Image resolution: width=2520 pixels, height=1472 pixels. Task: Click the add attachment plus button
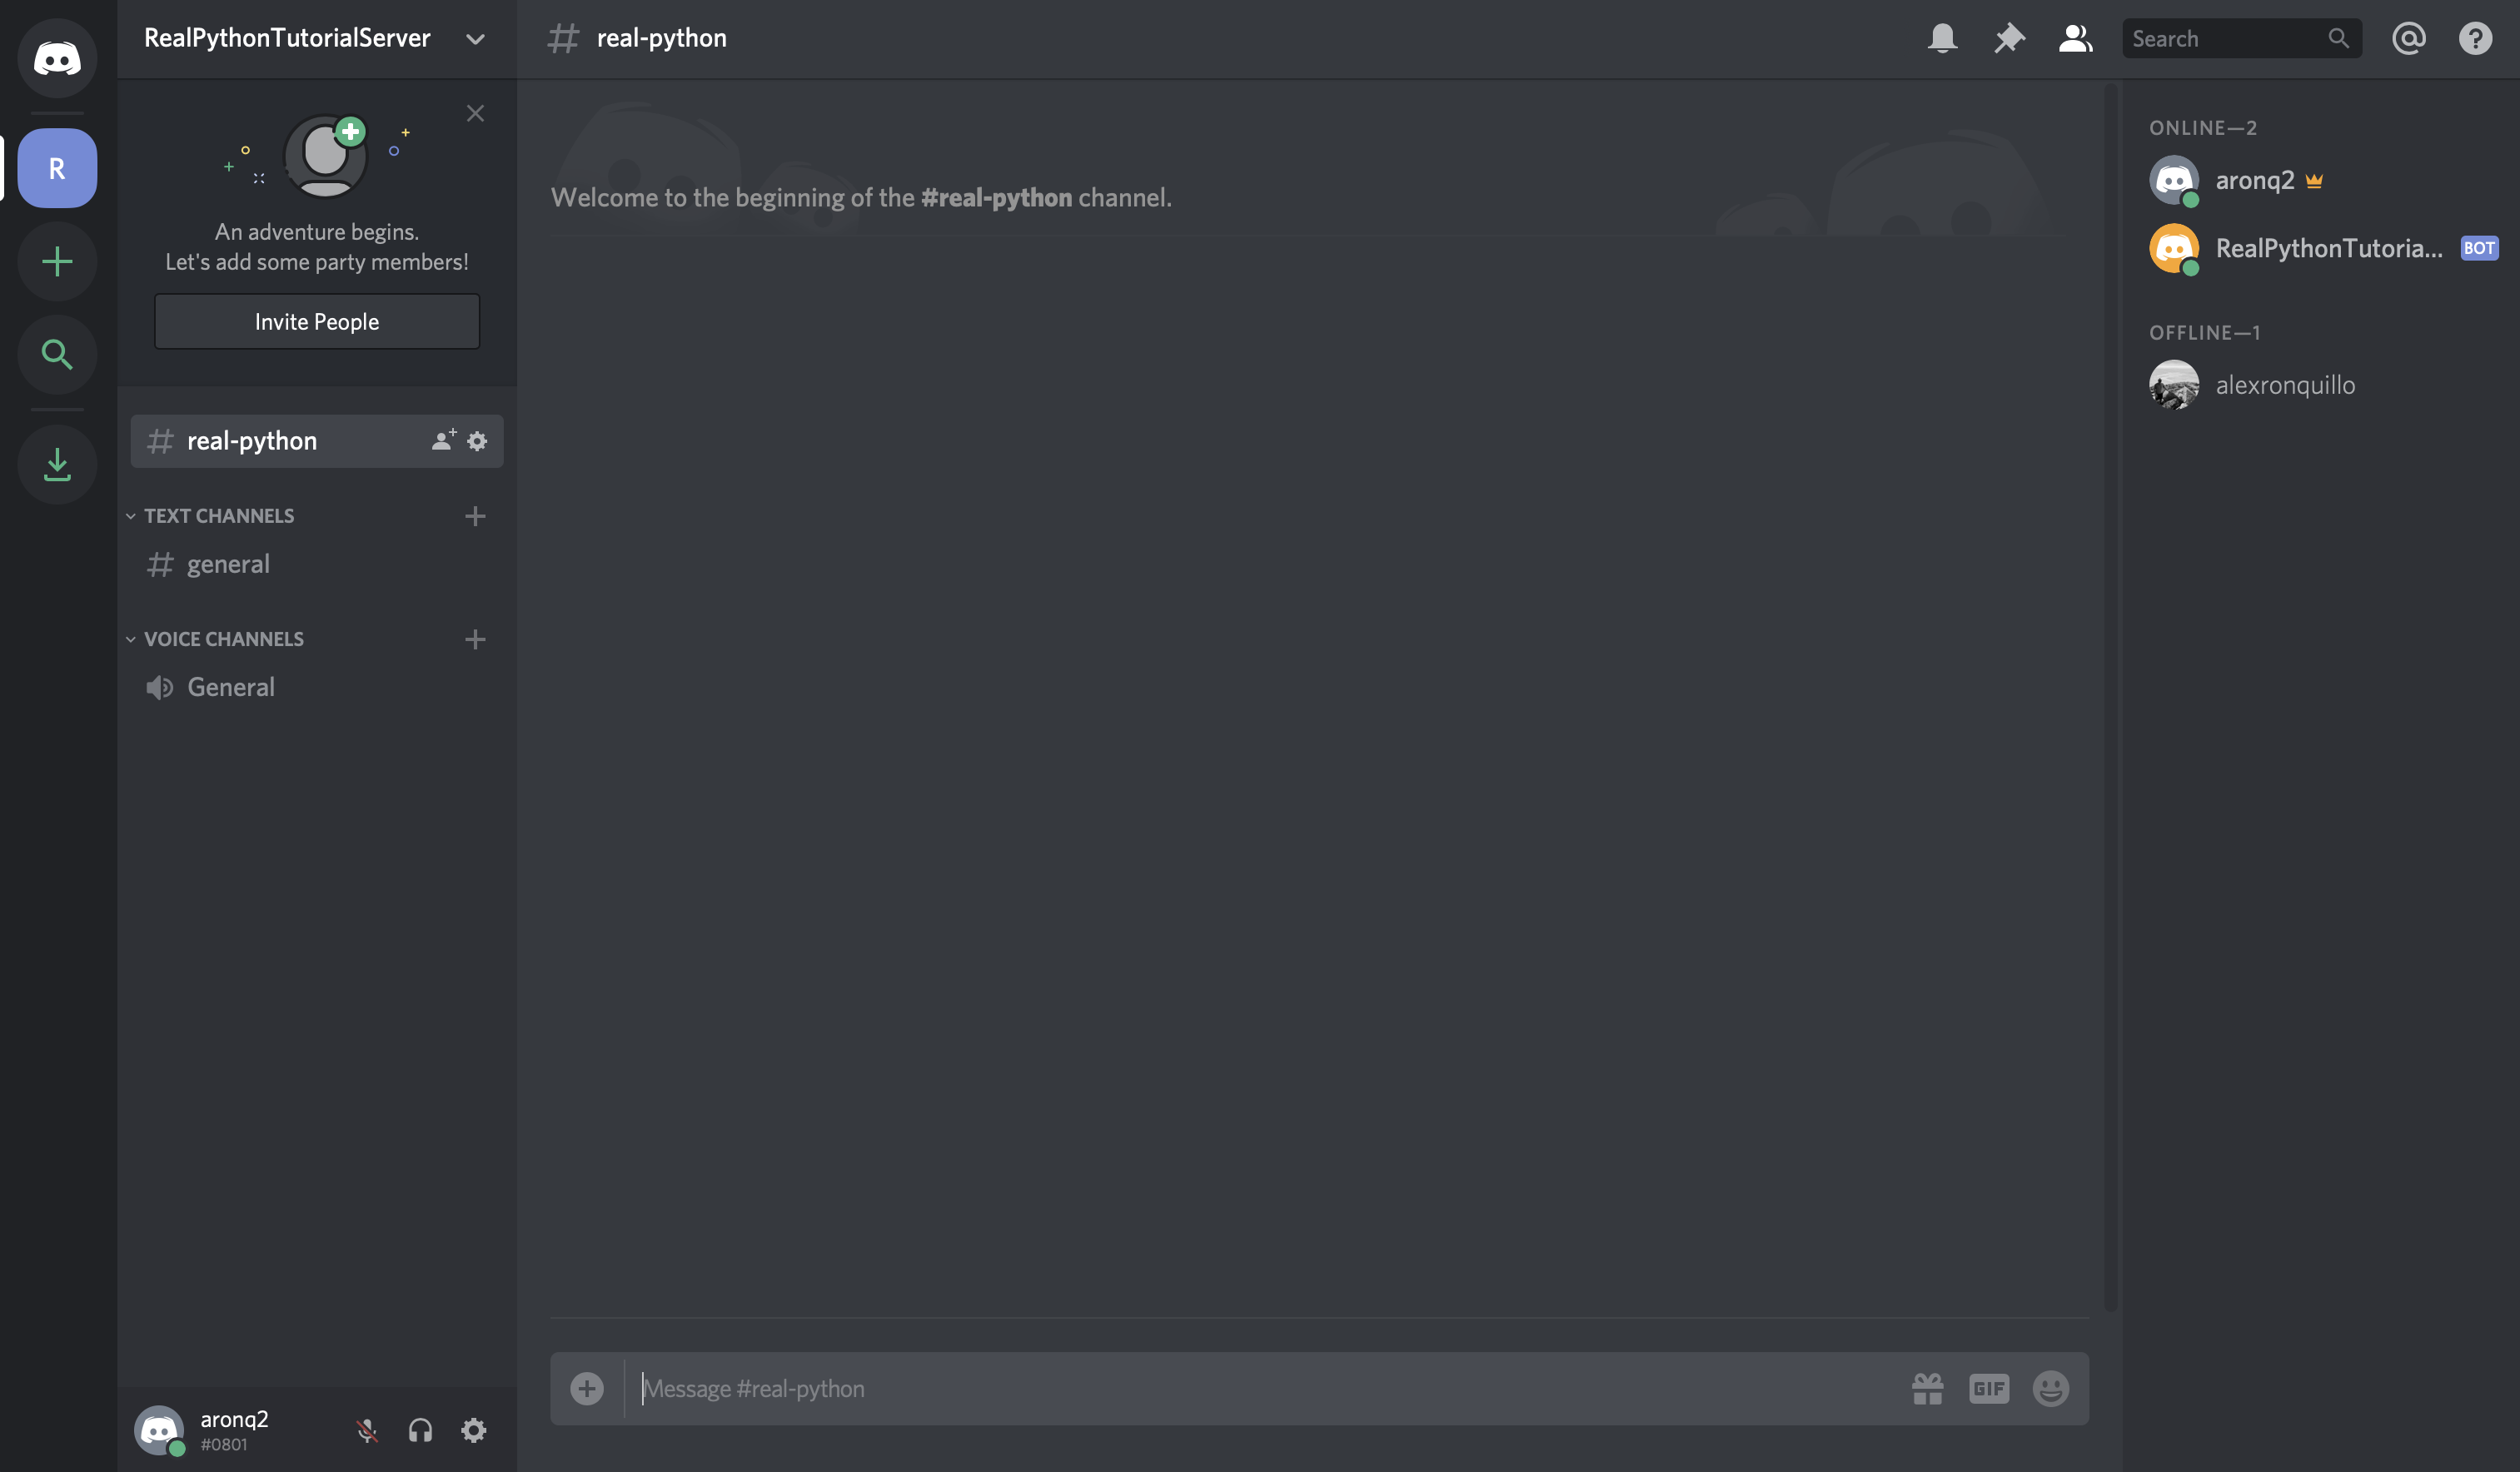[587, 1388]
